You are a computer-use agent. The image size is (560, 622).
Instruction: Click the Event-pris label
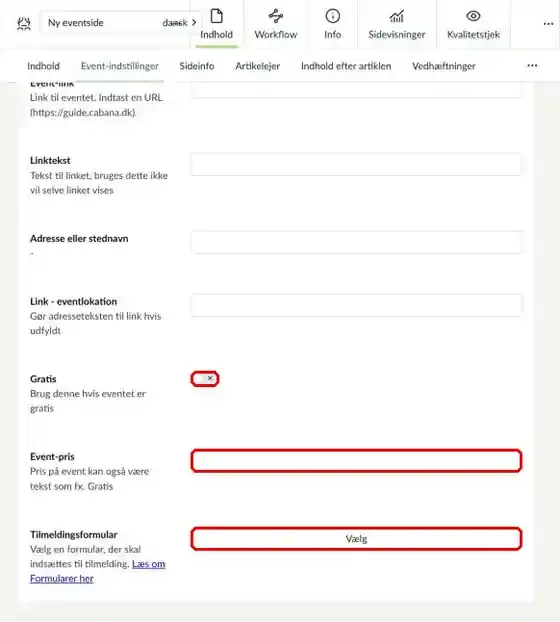click(x=52, y=457)
